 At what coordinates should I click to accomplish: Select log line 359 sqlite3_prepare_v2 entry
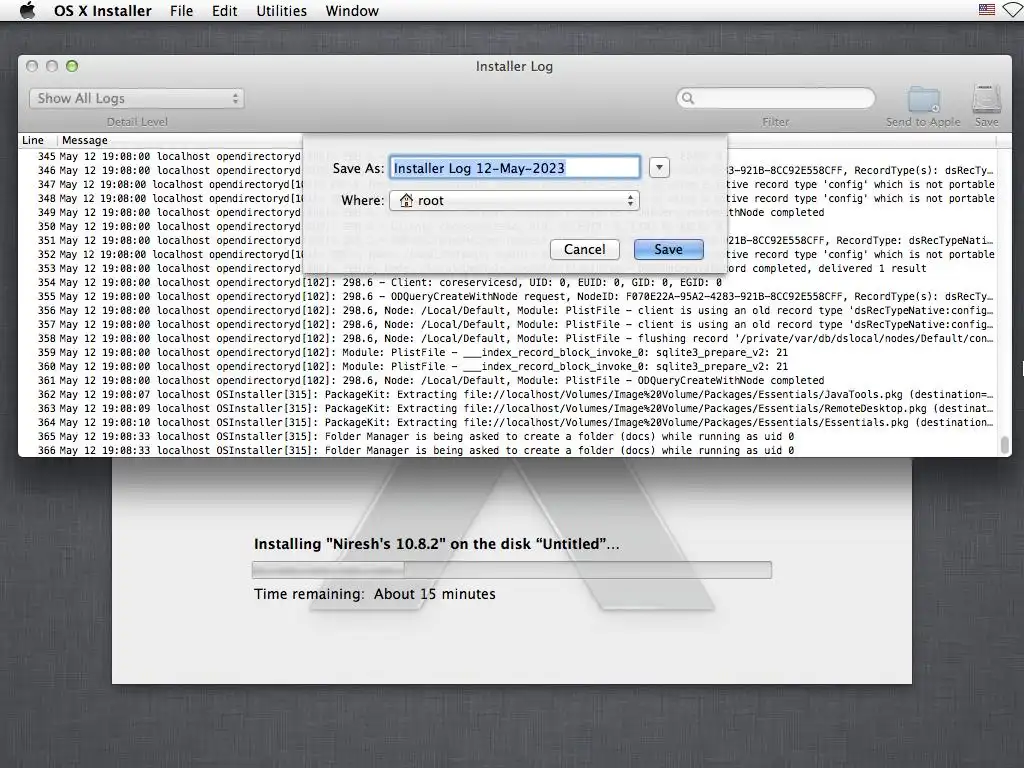(506, 353)
